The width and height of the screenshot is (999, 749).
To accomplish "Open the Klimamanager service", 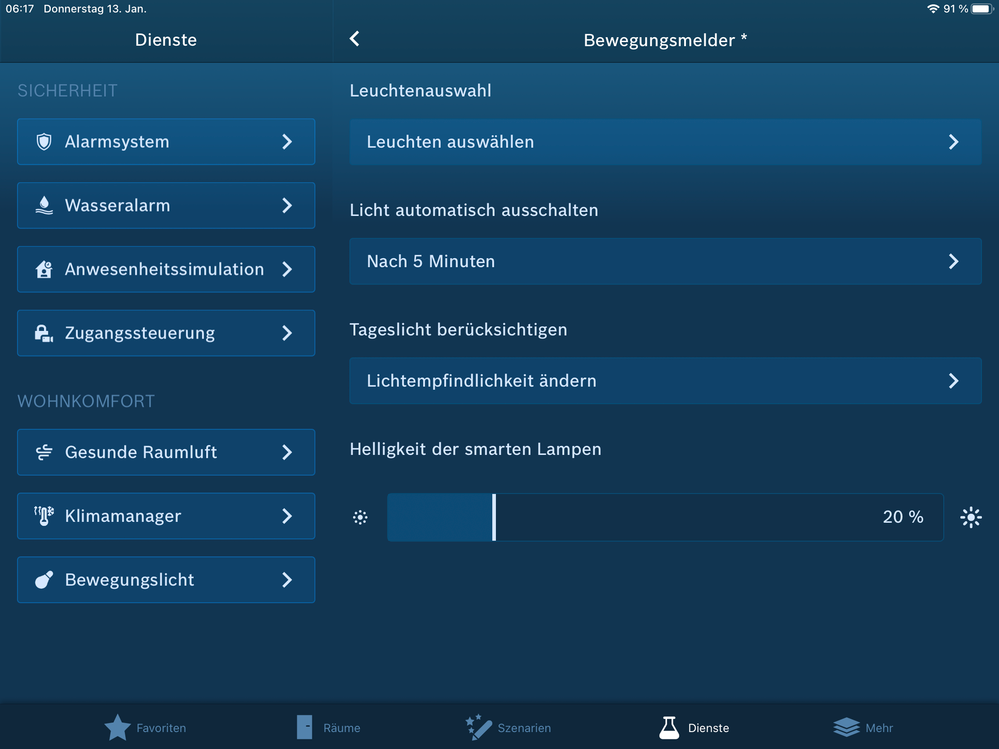I will pyautogui.click(x=166, y=516).
